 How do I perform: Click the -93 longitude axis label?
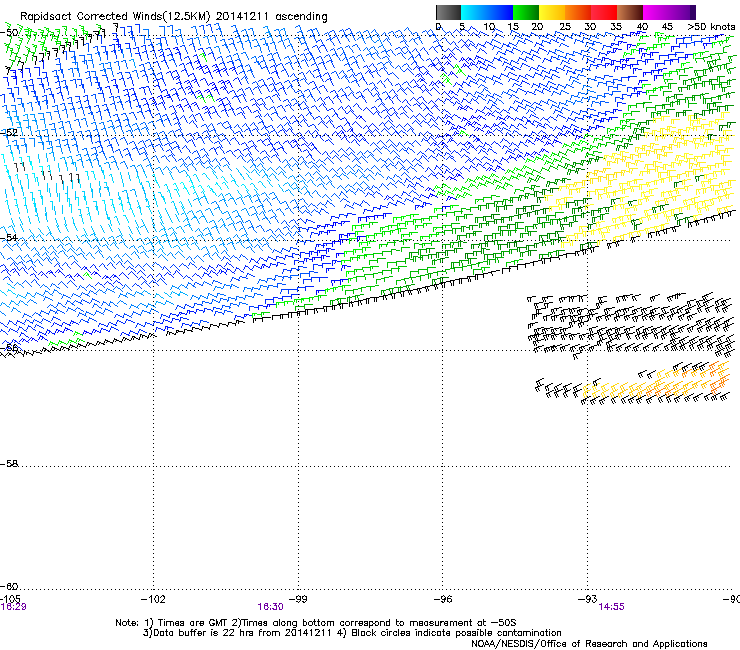click(587, 599)
